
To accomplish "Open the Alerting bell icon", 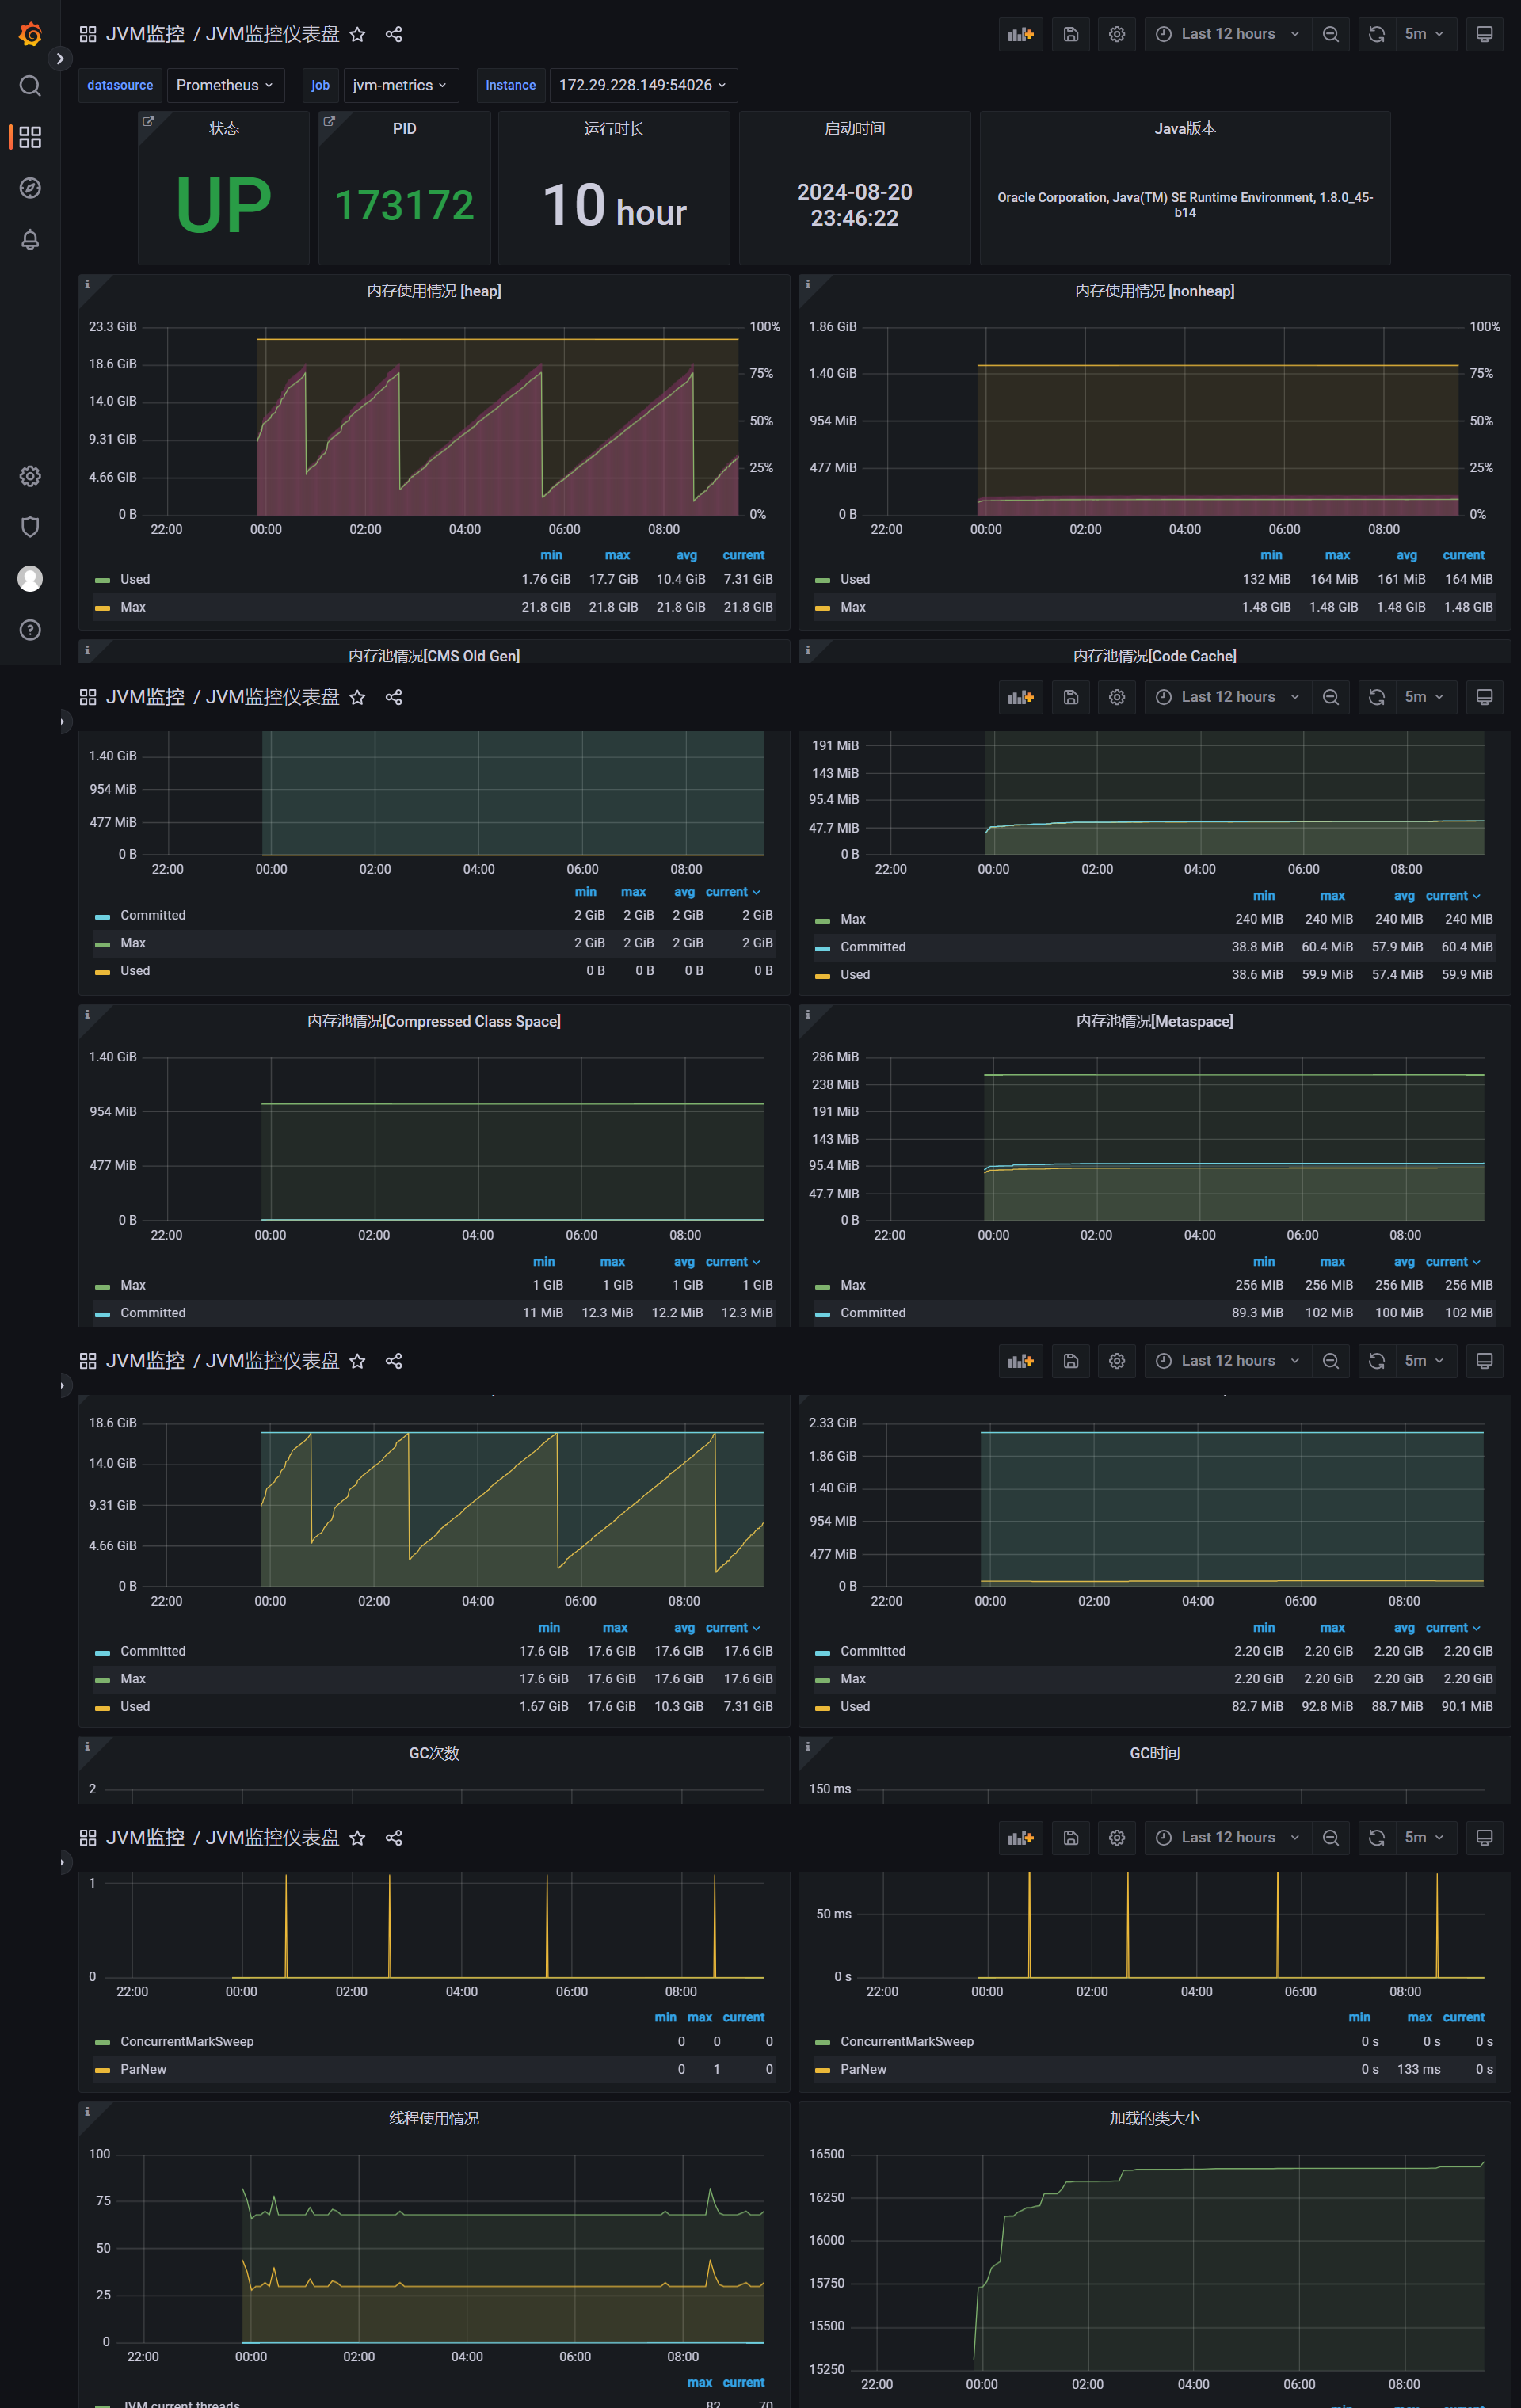I will (x=30, y=240).
